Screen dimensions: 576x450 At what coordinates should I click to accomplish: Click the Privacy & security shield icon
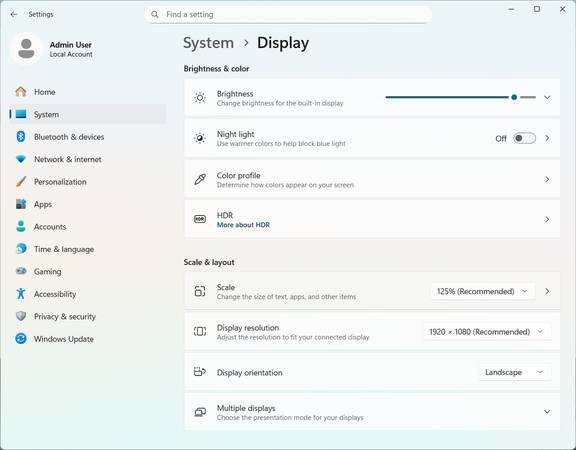pos(21,316)
